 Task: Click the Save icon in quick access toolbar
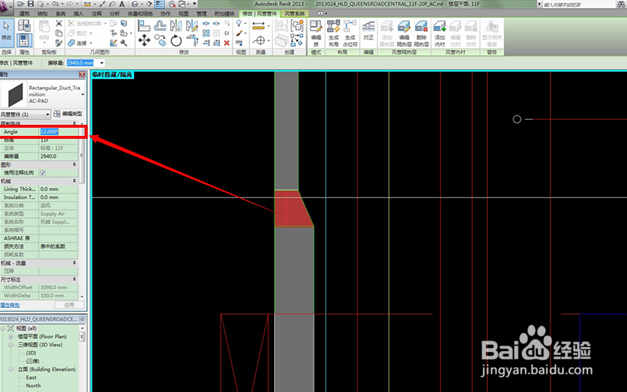tap(30, 4)
